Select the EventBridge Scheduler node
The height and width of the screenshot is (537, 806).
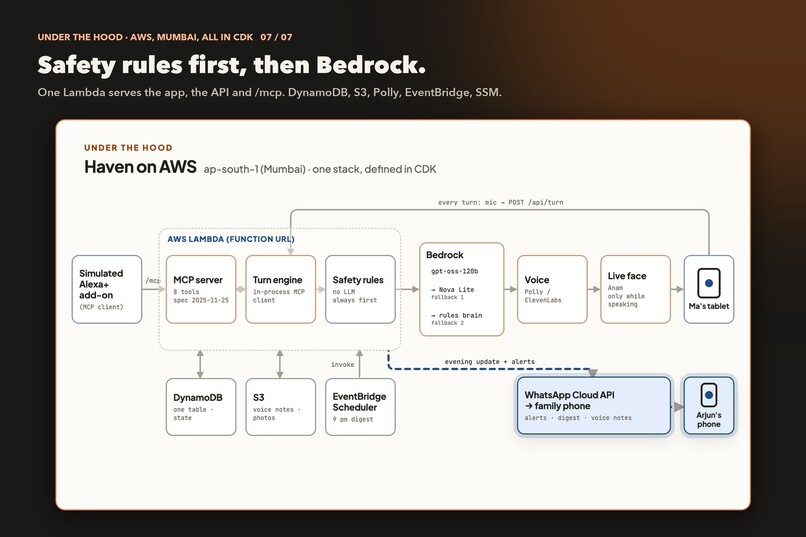[360, 407]
